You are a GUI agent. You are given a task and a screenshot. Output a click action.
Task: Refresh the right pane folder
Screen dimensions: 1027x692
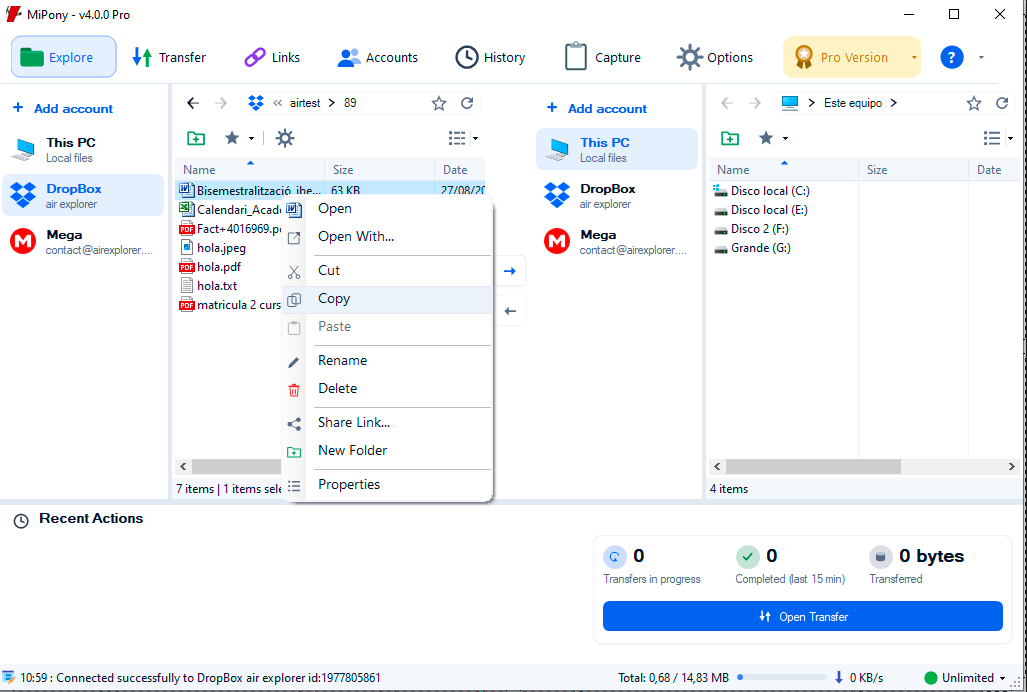click(1001, 103)
